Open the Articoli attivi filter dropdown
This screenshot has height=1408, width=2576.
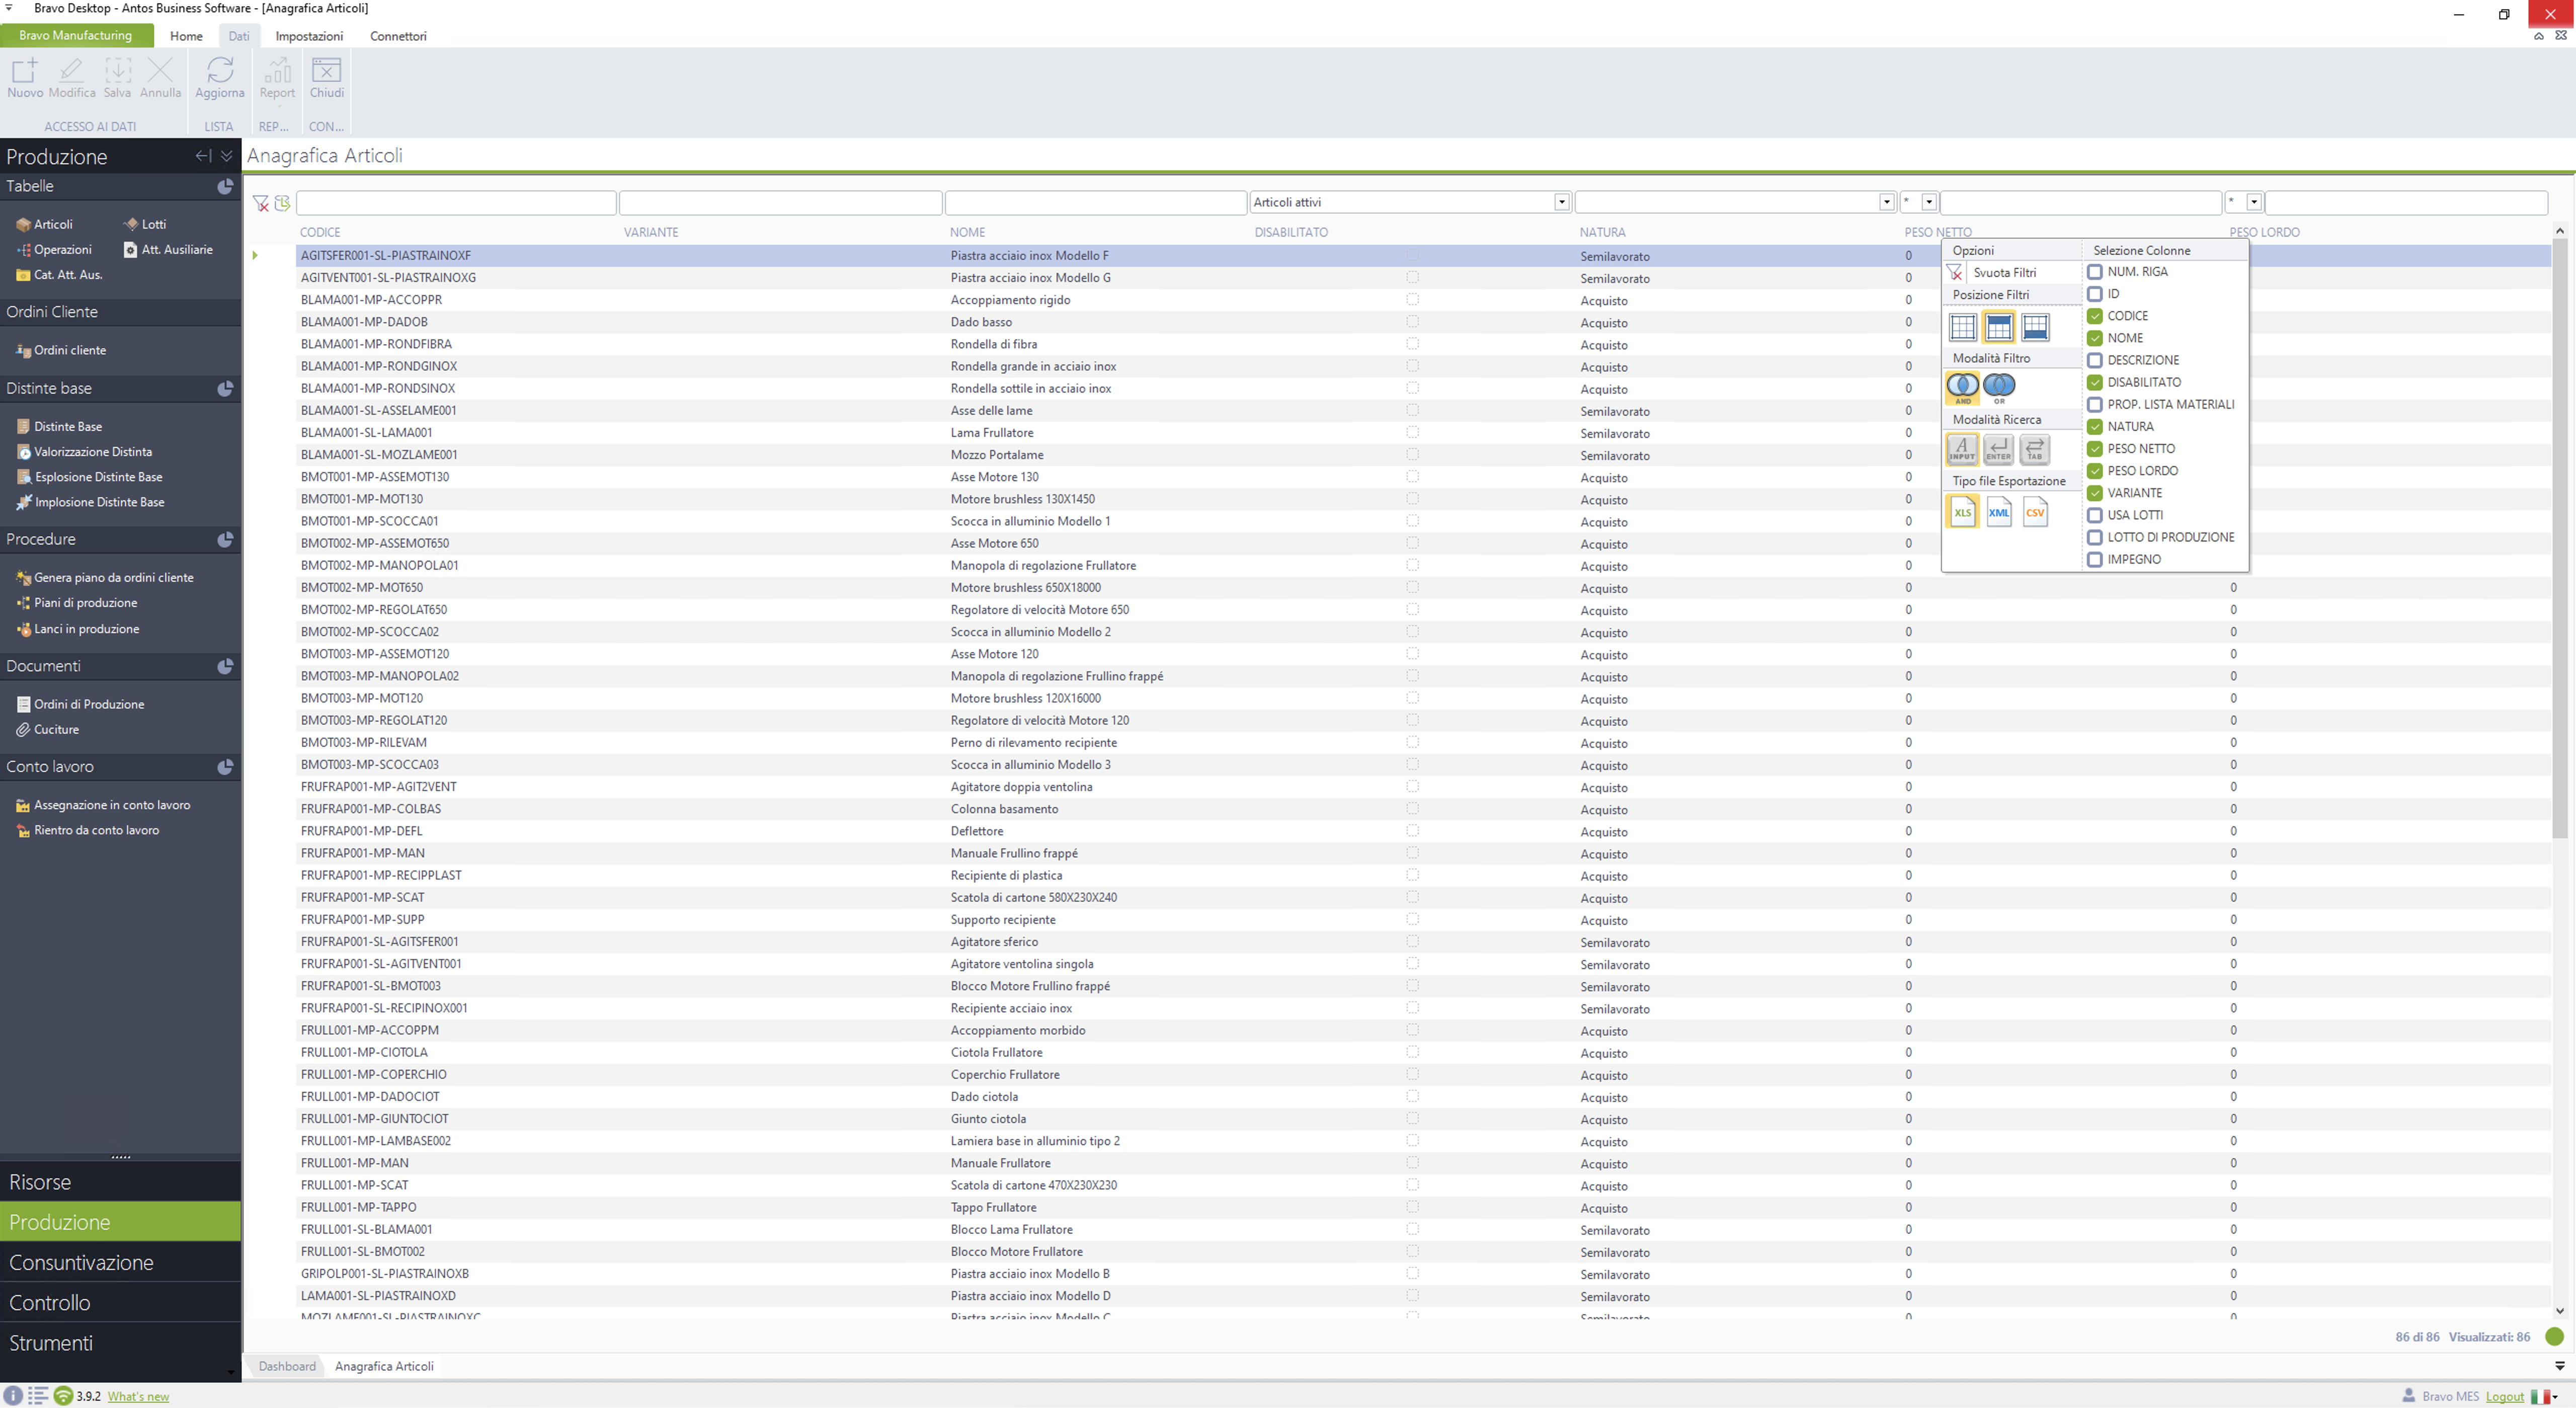click(1561, 202)
